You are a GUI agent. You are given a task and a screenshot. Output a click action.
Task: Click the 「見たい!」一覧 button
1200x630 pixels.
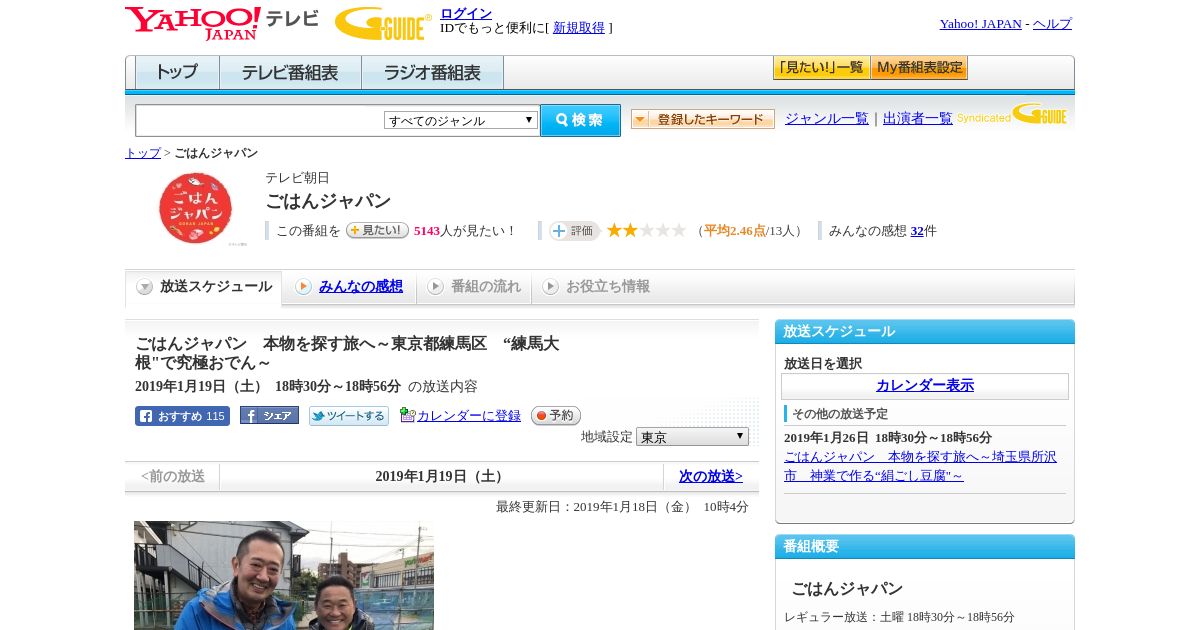click(x=821, y=68)
